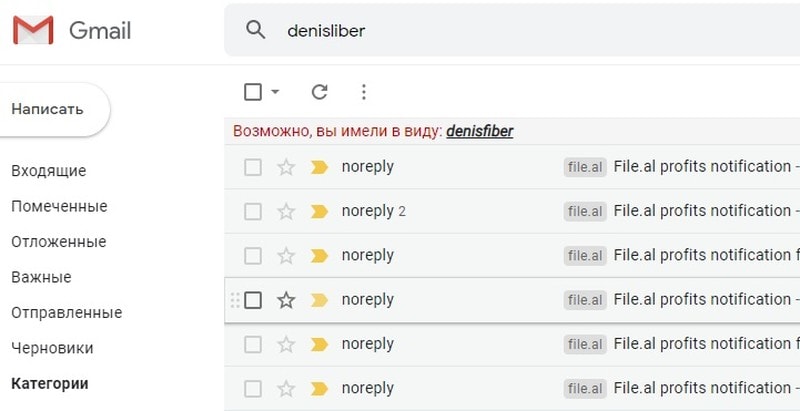Image resolution: width=800 pixels, height=411 pixels.
Task: Check the highlighted fourth email's checkbox
Action: click(253, 300)
